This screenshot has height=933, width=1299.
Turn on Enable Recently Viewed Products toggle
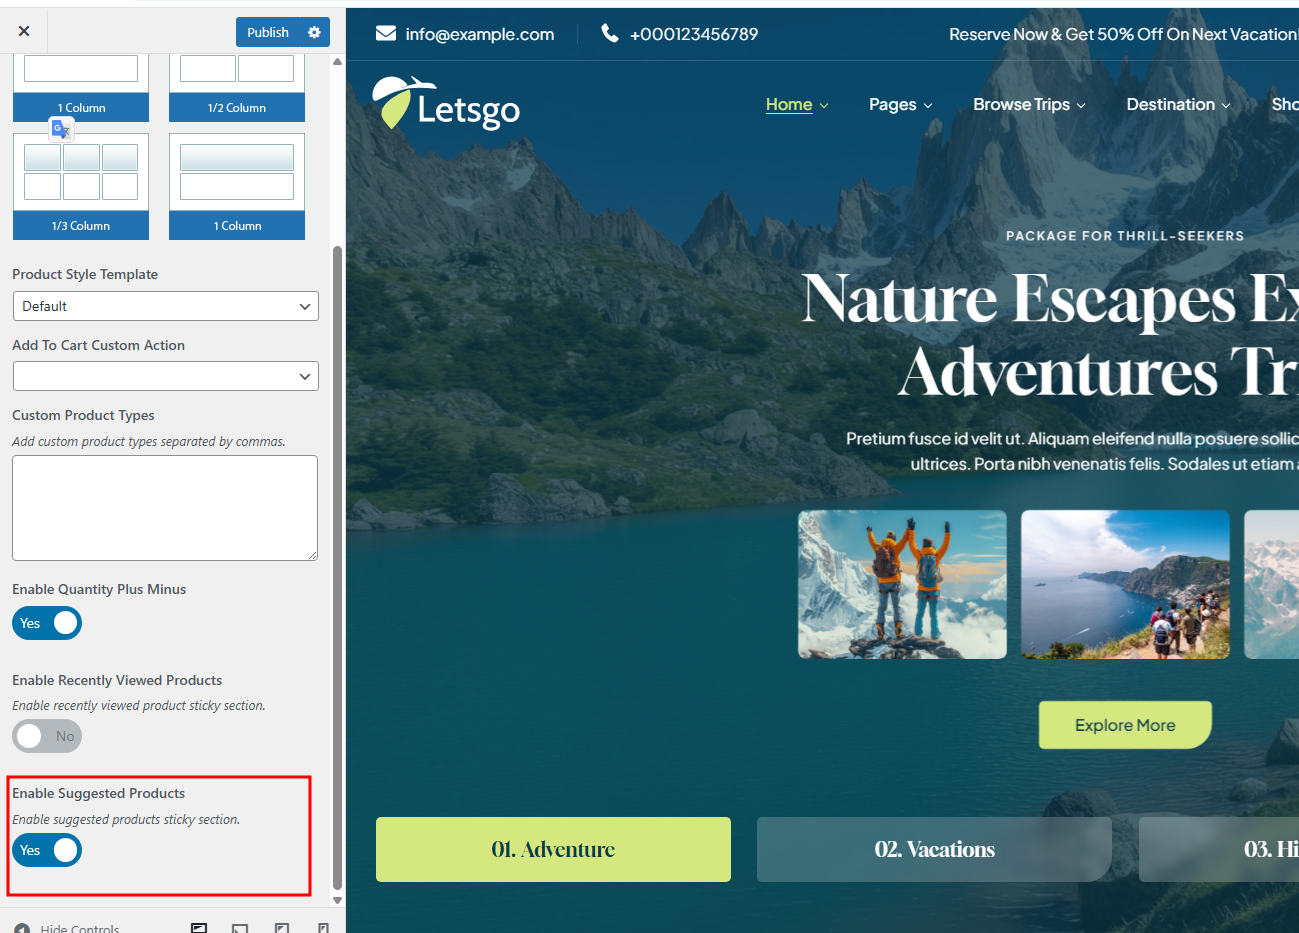pyautogui.click(x=47, y=736)
